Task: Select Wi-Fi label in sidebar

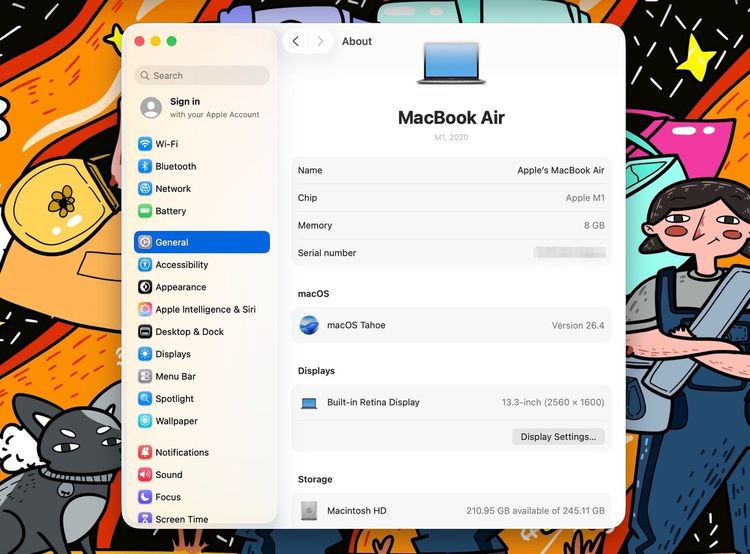Action: pos(166,144)
